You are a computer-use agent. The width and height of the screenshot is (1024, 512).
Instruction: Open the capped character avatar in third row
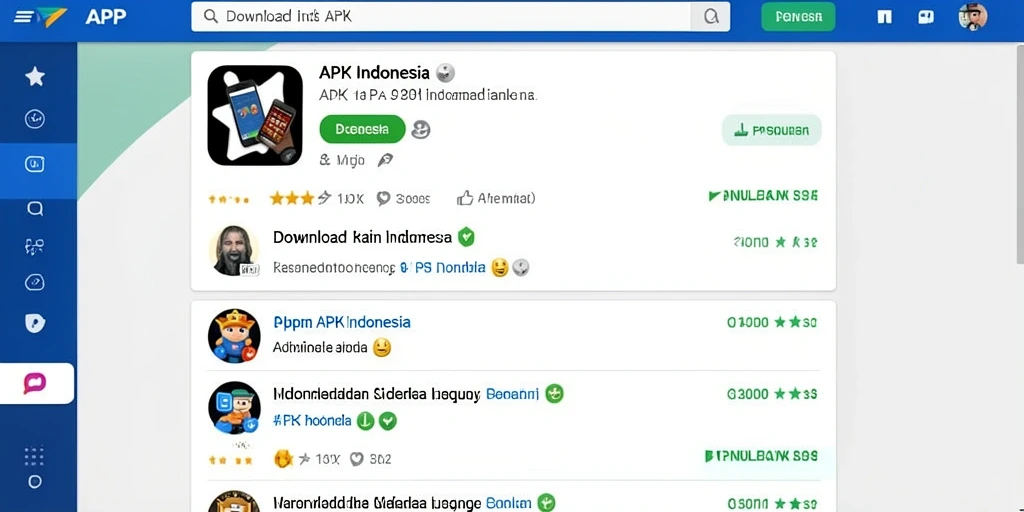234,408
